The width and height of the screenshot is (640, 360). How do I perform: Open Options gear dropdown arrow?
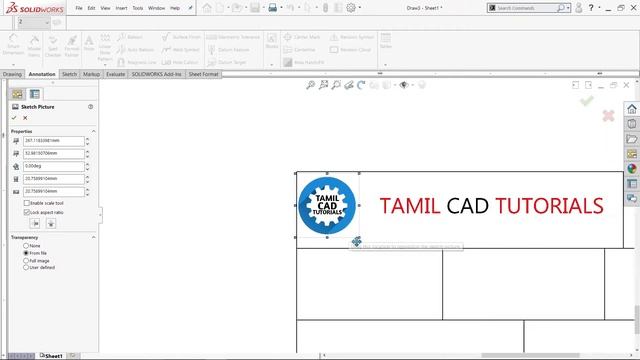tap(360, 7)
